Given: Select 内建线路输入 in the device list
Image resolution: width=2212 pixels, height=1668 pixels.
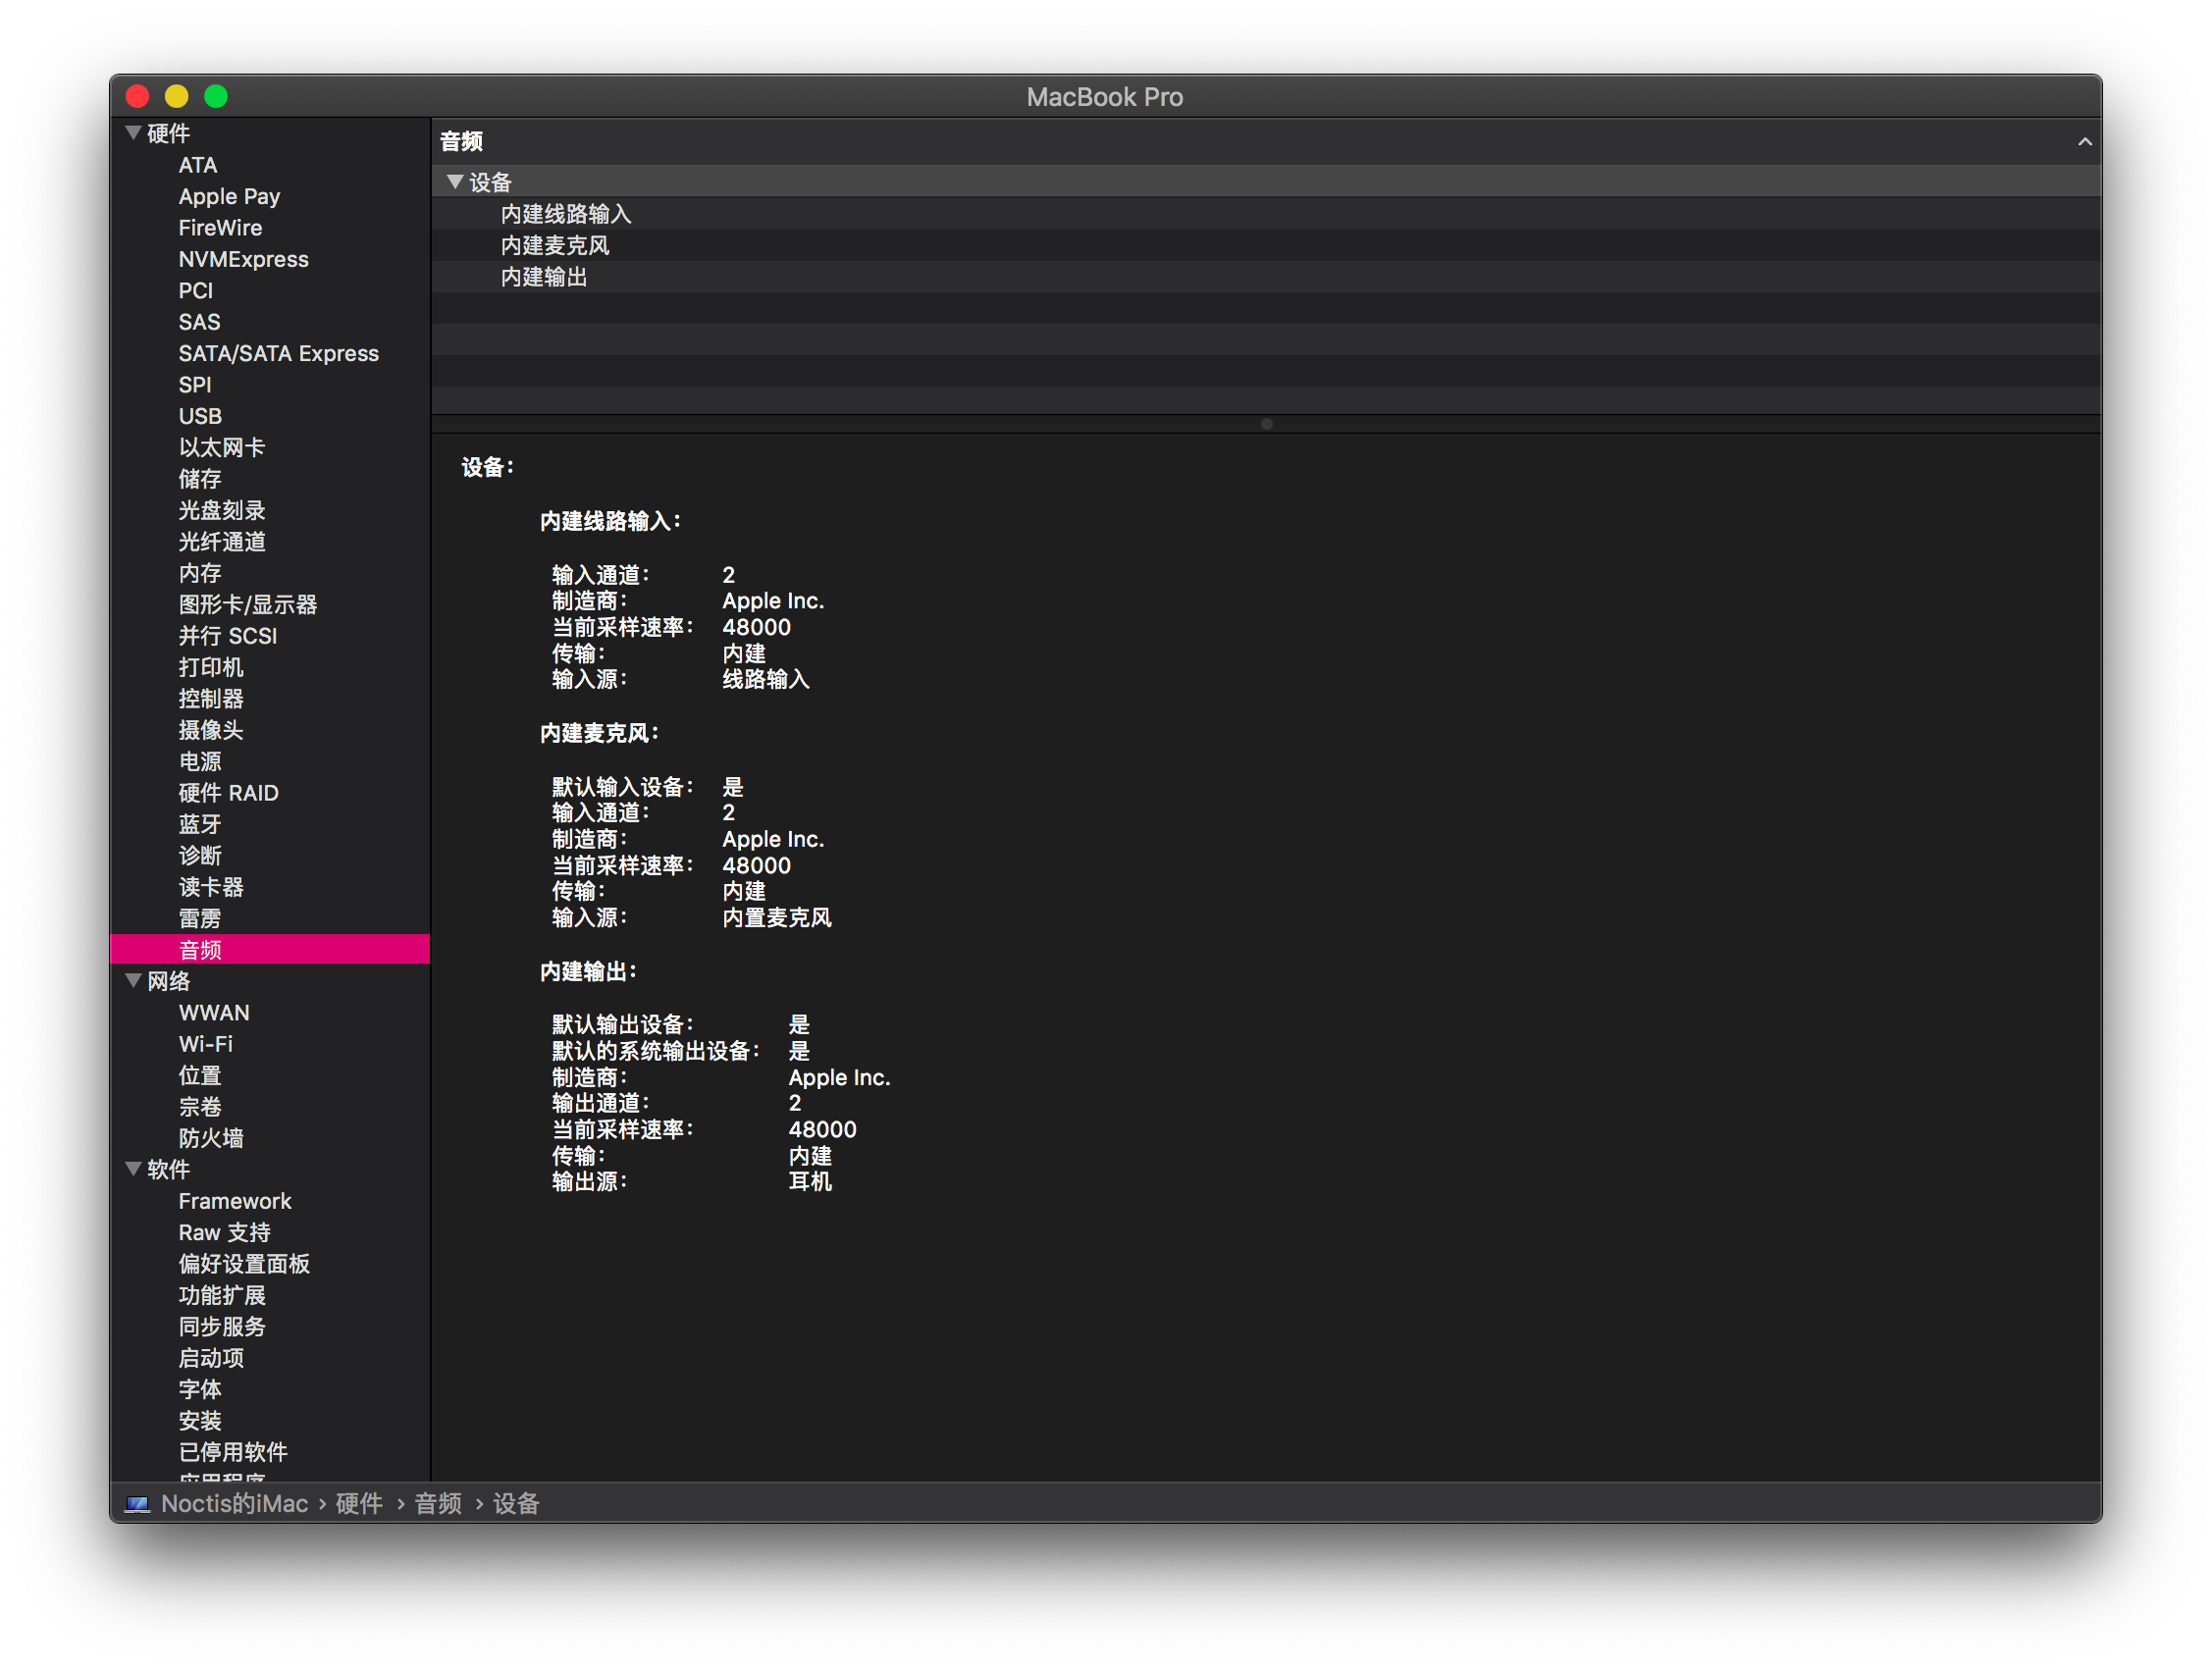Looking at the screenshot, I should click(x=566, y=214).
